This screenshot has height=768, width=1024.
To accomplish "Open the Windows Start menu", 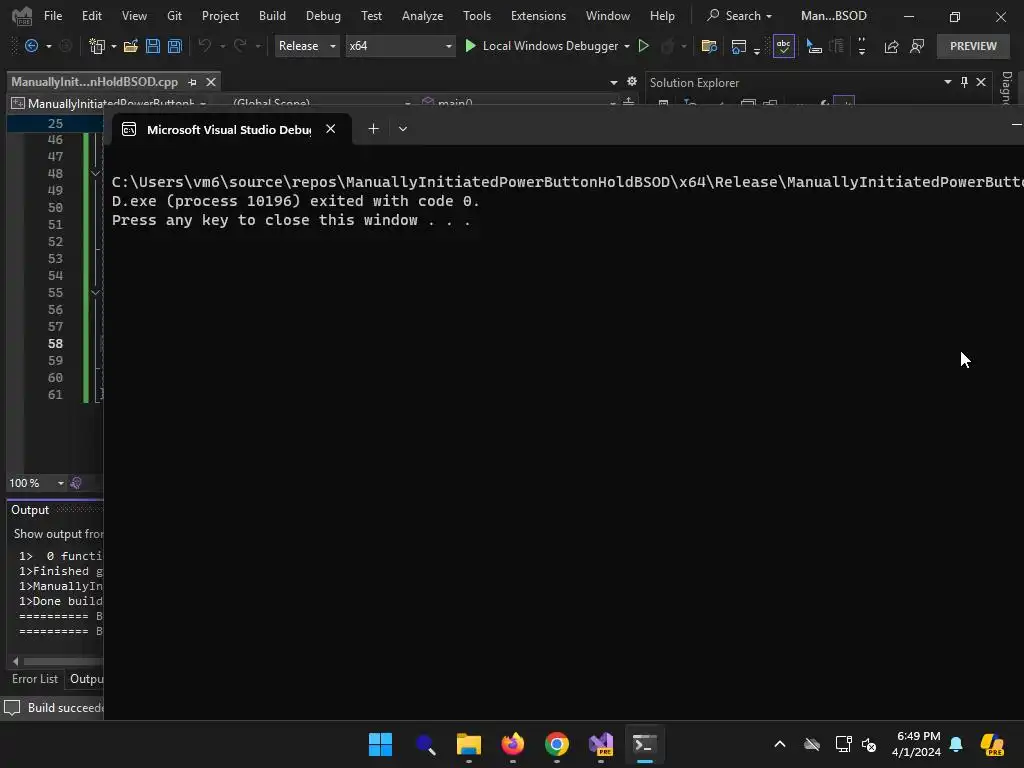I will [380, 744].
